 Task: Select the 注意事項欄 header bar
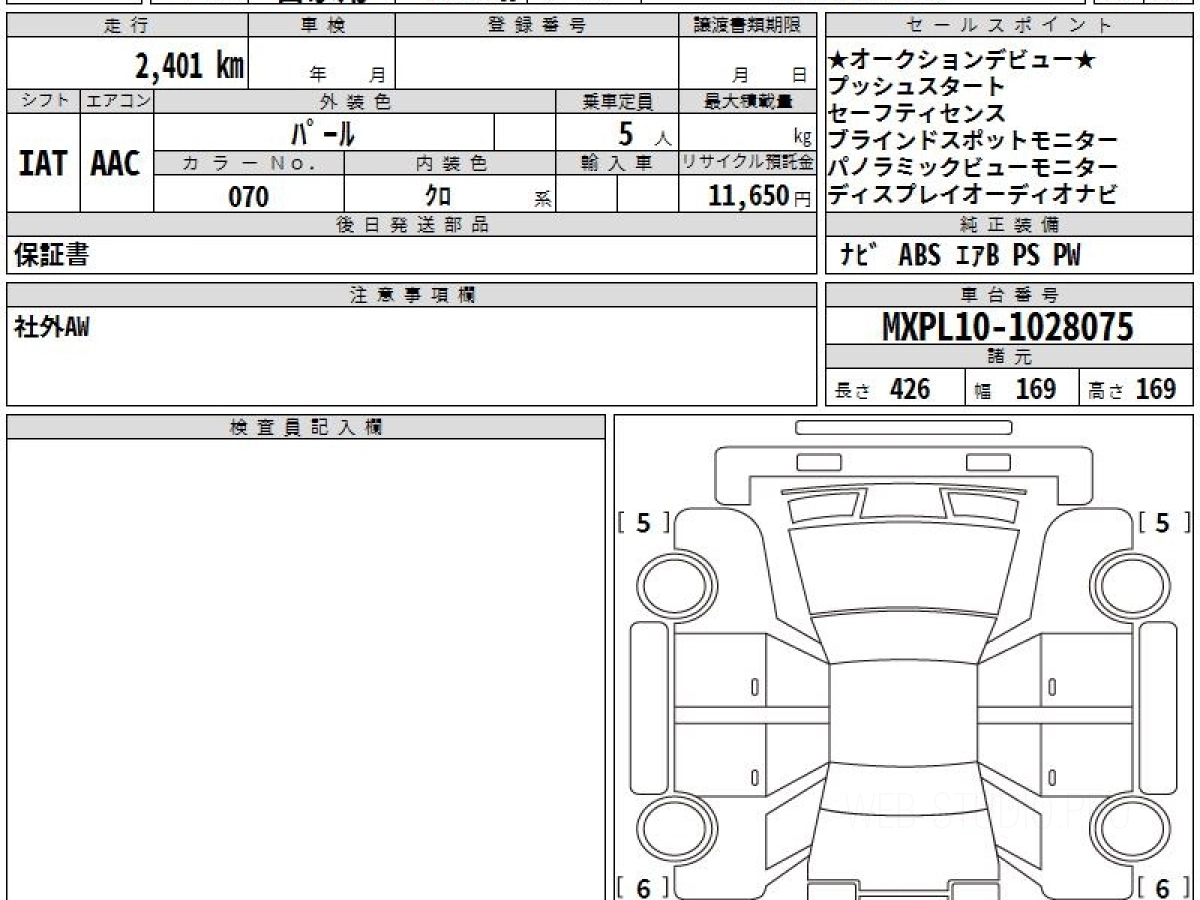[411, 295]
